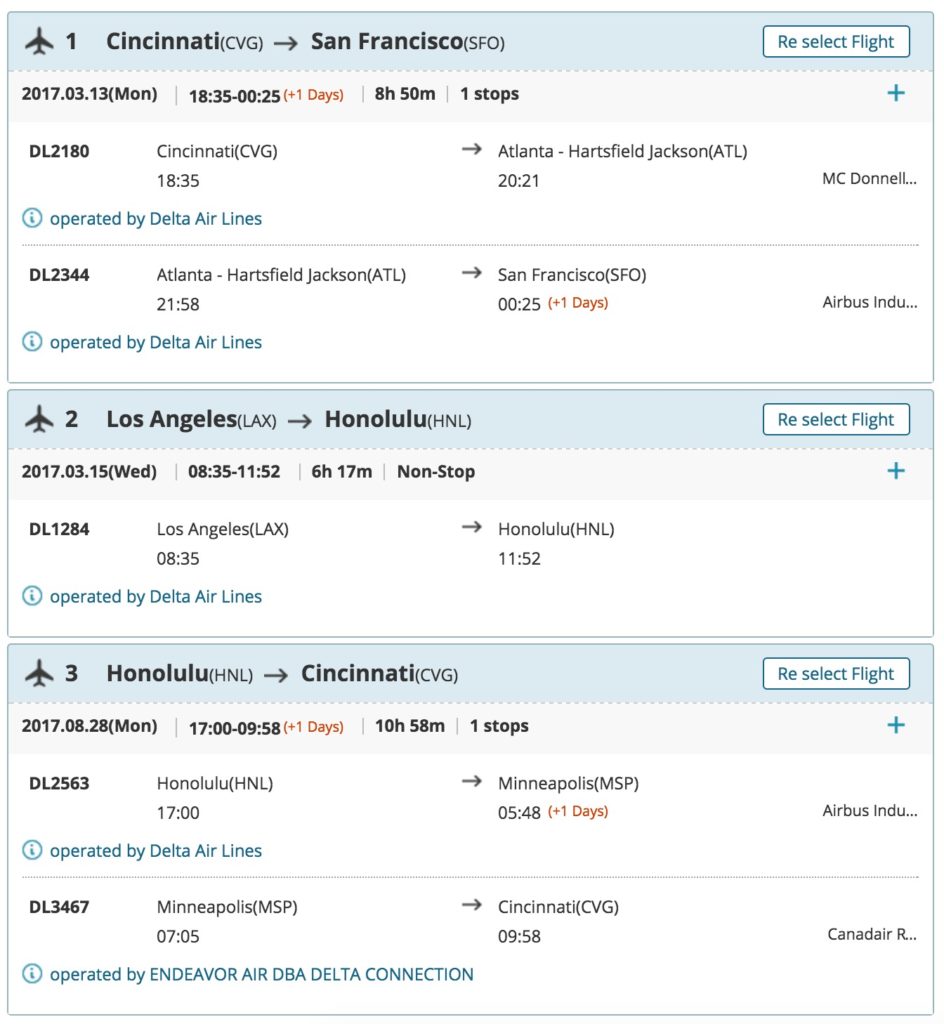Screen dimensions: 944x1024
Task: Click the airplane icon for flight 2
Action: click(x=40, y=420)
